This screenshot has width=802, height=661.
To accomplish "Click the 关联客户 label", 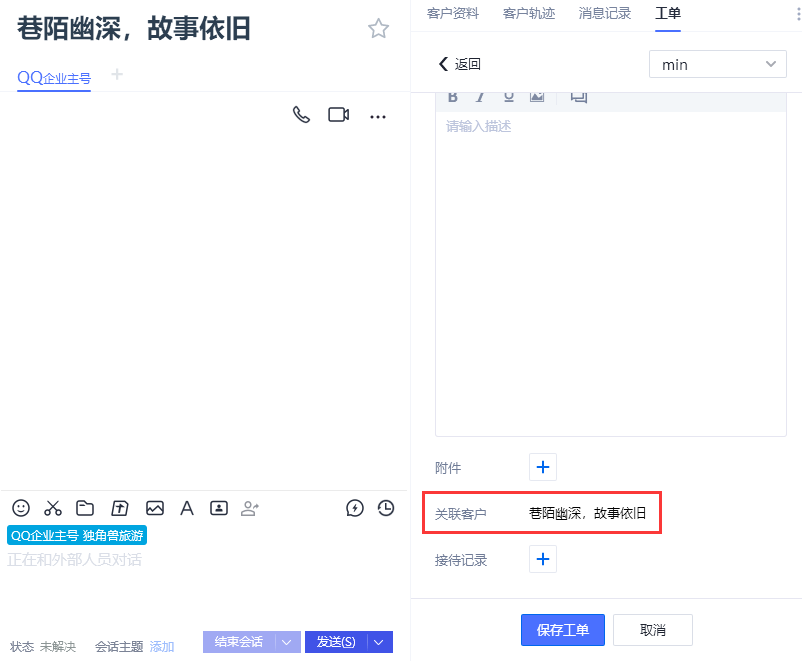I will point(460,514).
